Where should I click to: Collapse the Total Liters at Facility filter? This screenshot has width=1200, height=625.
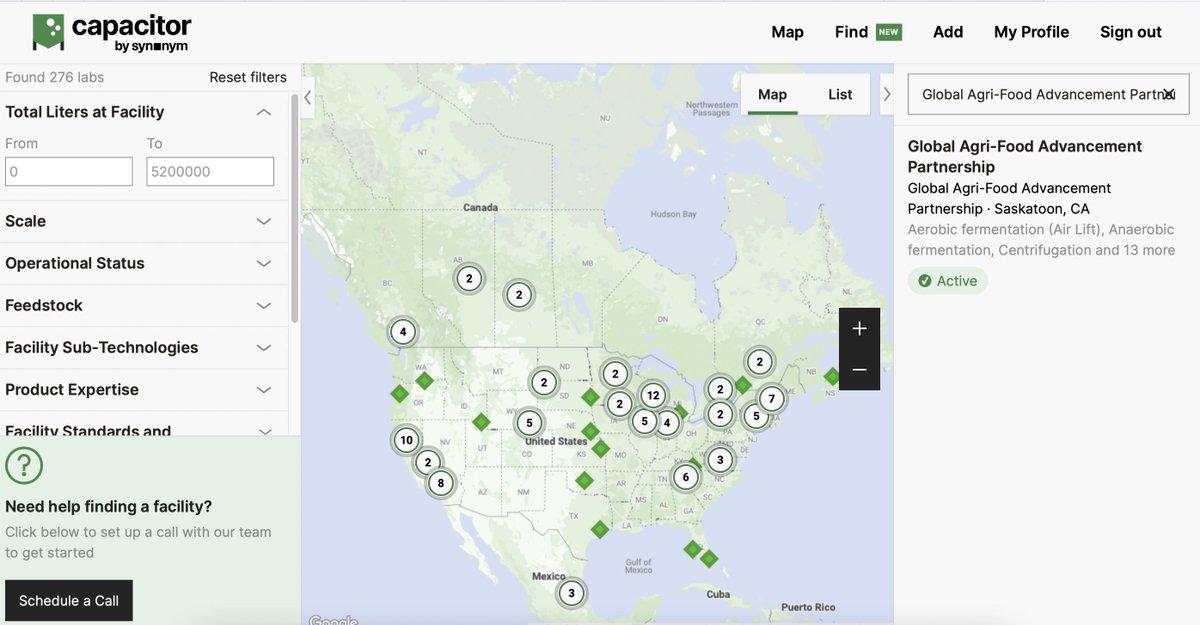(264, 112)
